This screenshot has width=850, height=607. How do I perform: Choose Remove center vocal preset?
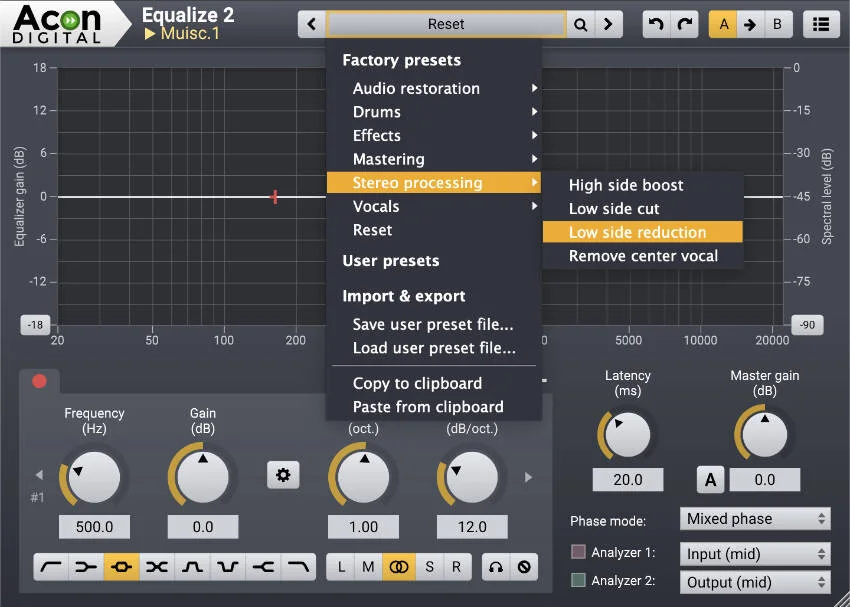(x=642, y=256)
